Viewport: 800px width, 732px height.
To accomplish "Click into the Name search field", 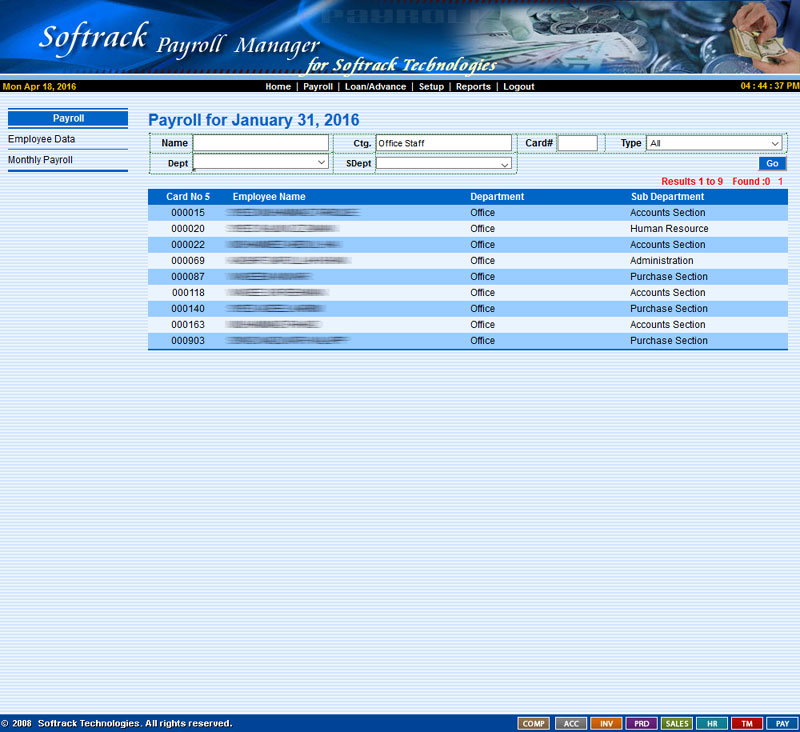I will (260, 143).
